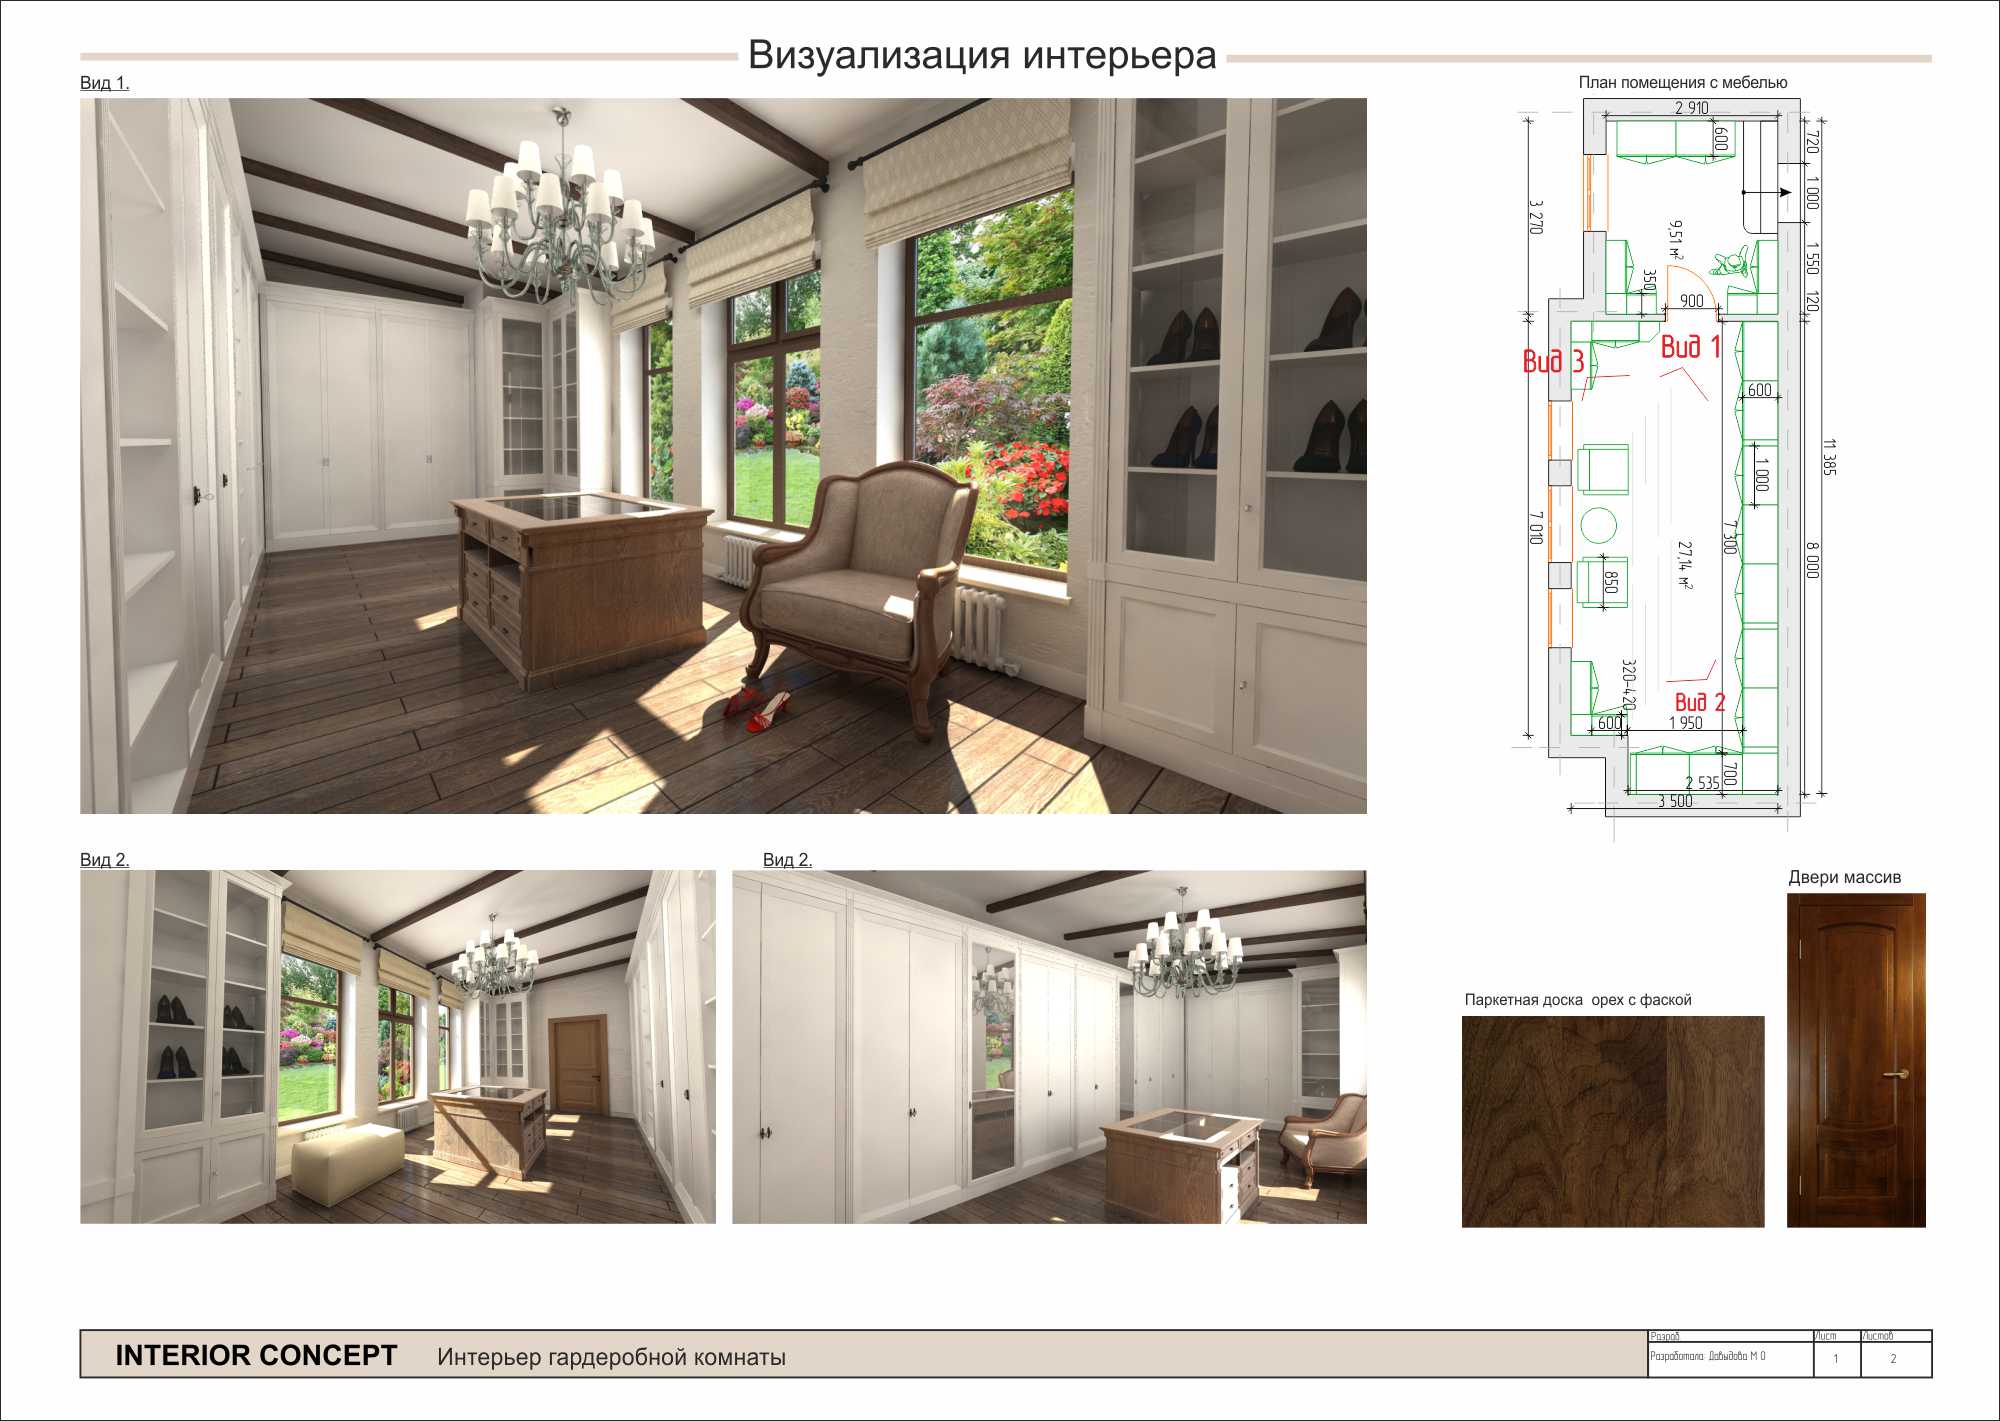
Task: Click the red "Вид 3" marker on the plan
Action: (x=1553, y=362)
